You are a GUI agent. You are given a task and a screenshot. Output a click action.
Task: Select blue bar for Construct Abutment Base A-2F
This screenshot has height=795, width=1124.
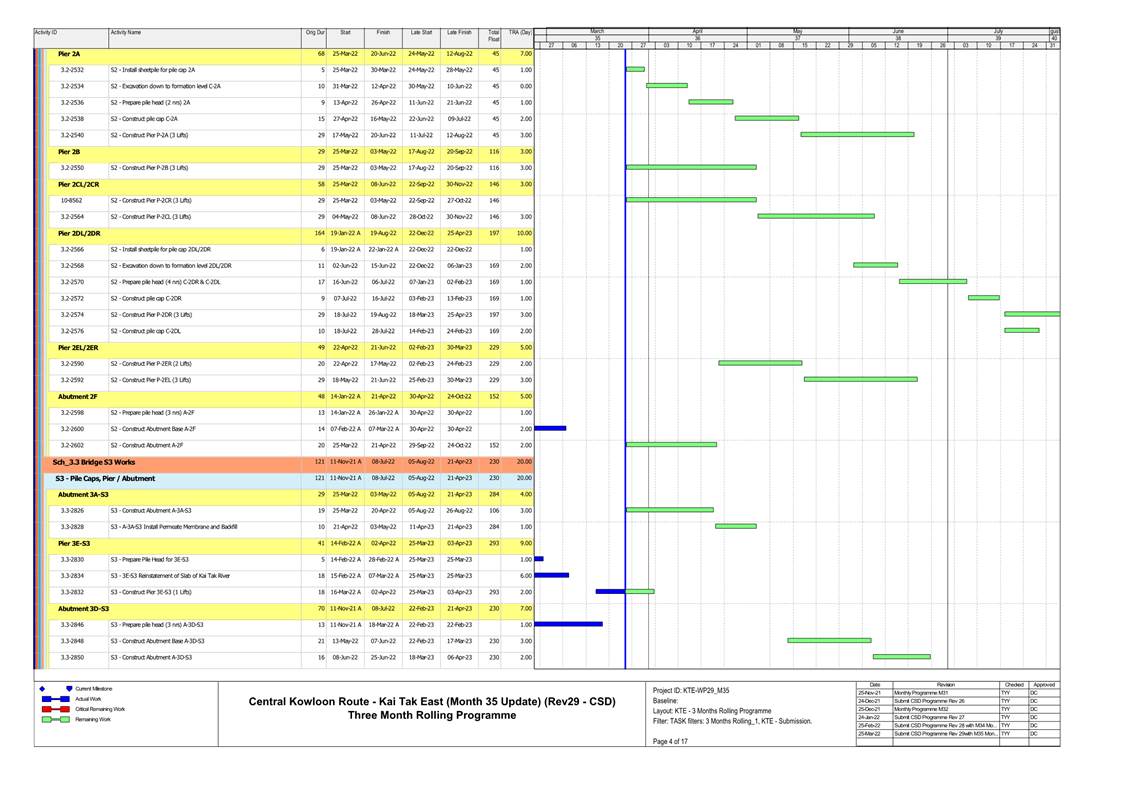click(551, 428)
